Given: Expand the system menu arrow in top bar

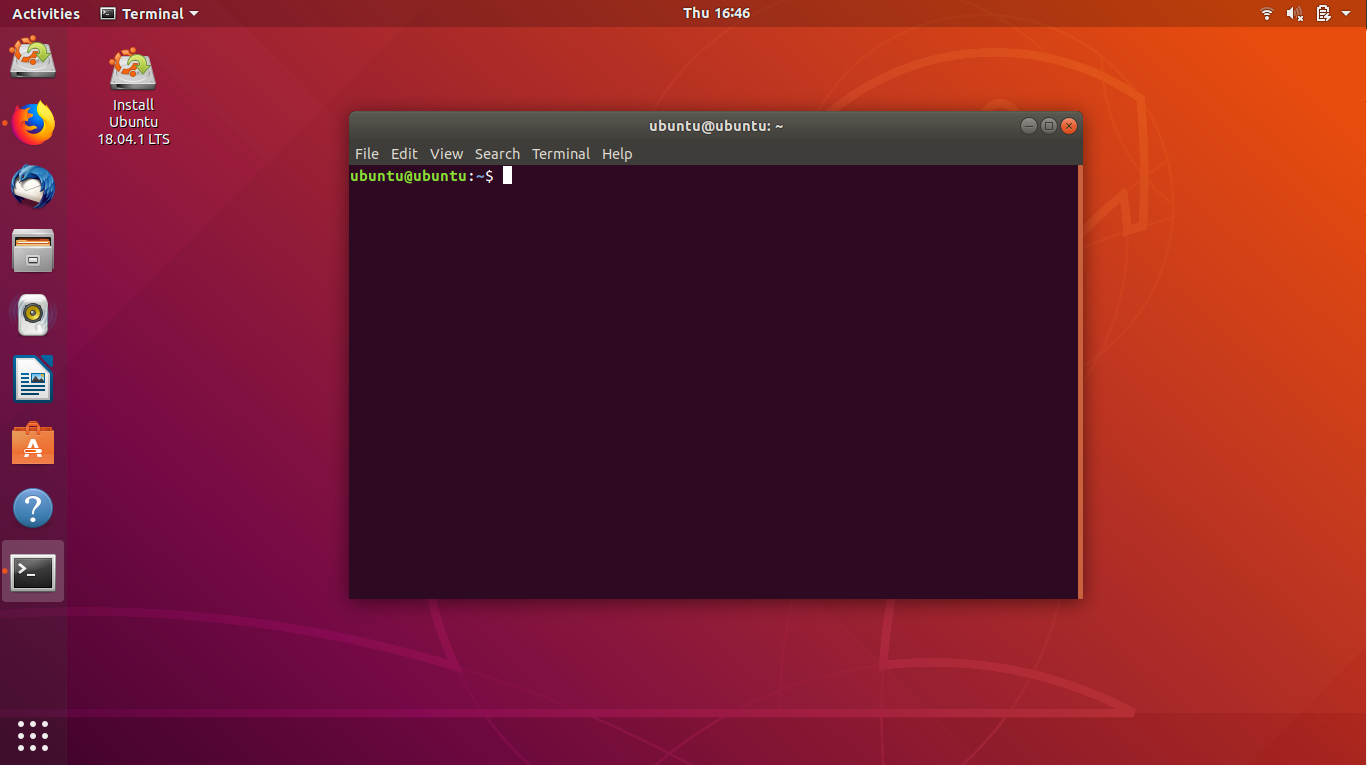Looking at the screenshot, I should point(1347,14).
